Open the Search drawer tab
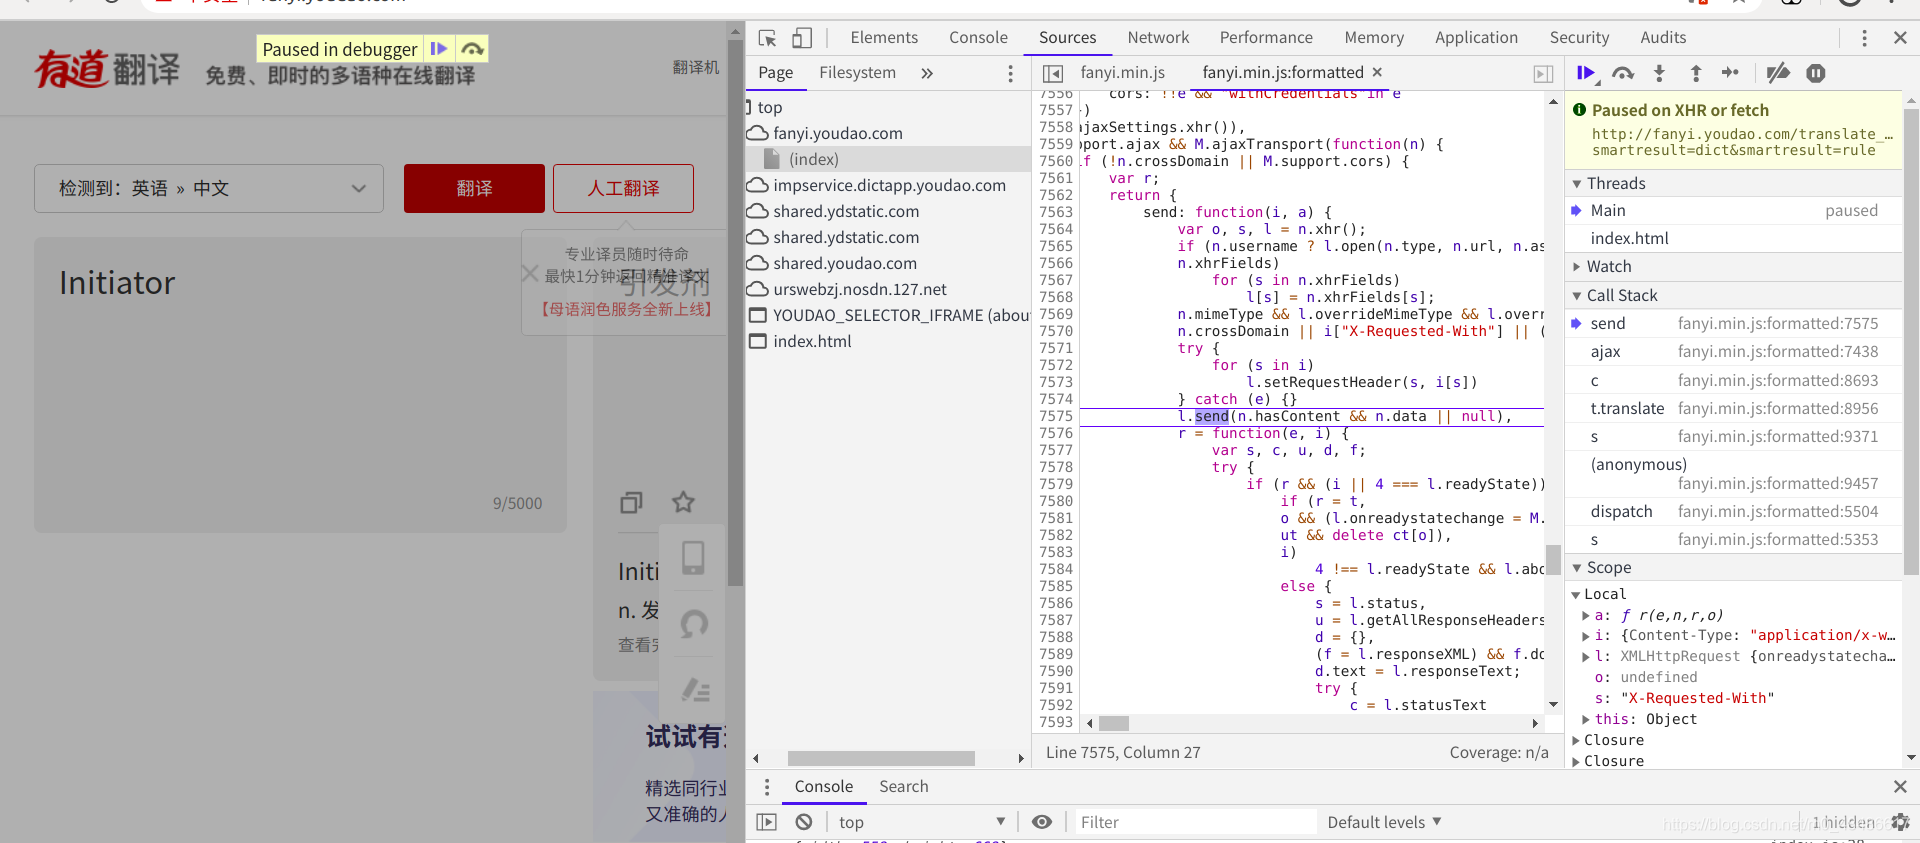Viewport: 1920px width, 843px height. point(904,787)
